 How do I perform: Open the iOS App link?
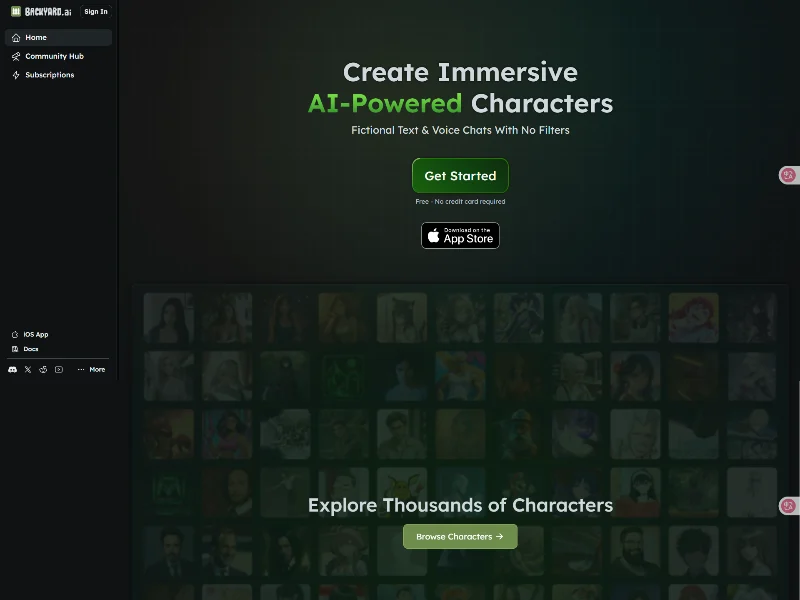point(30,334)
